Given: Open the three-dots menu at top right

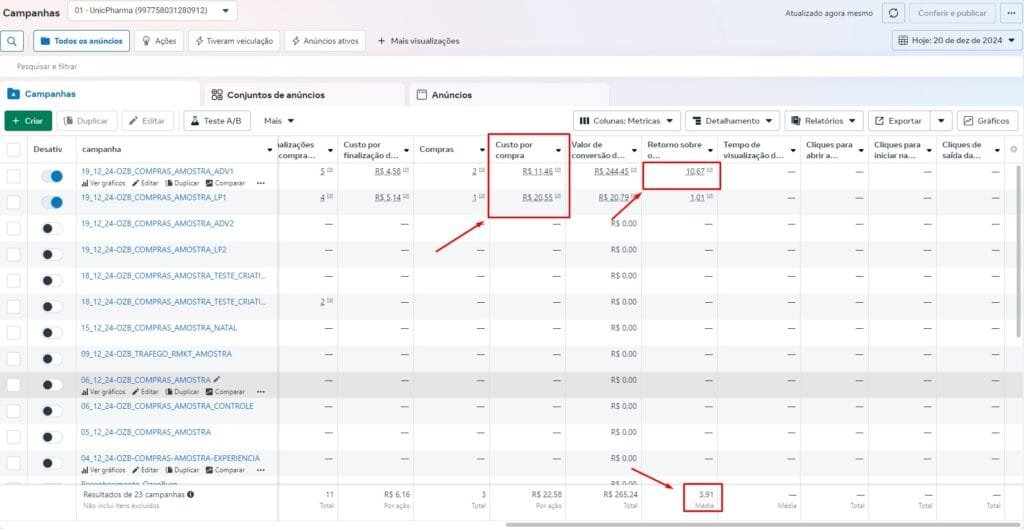Looking at the screenshot, I should point(1008,13).
